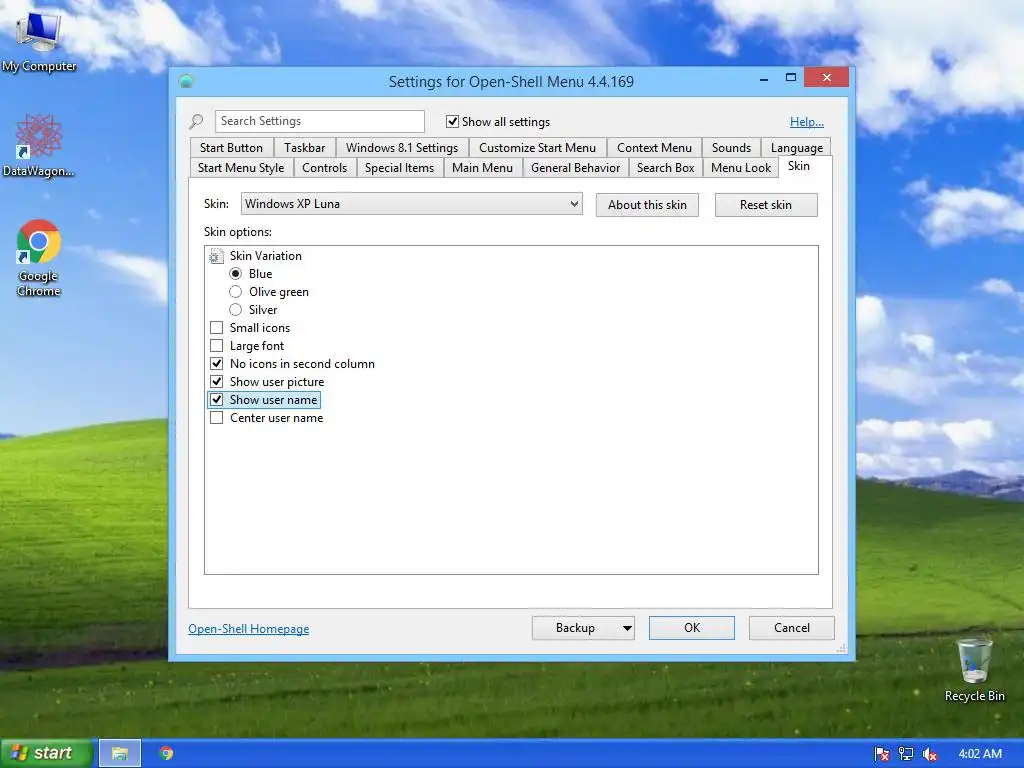Click the muted volume tray icon

(x=930, y=754)
